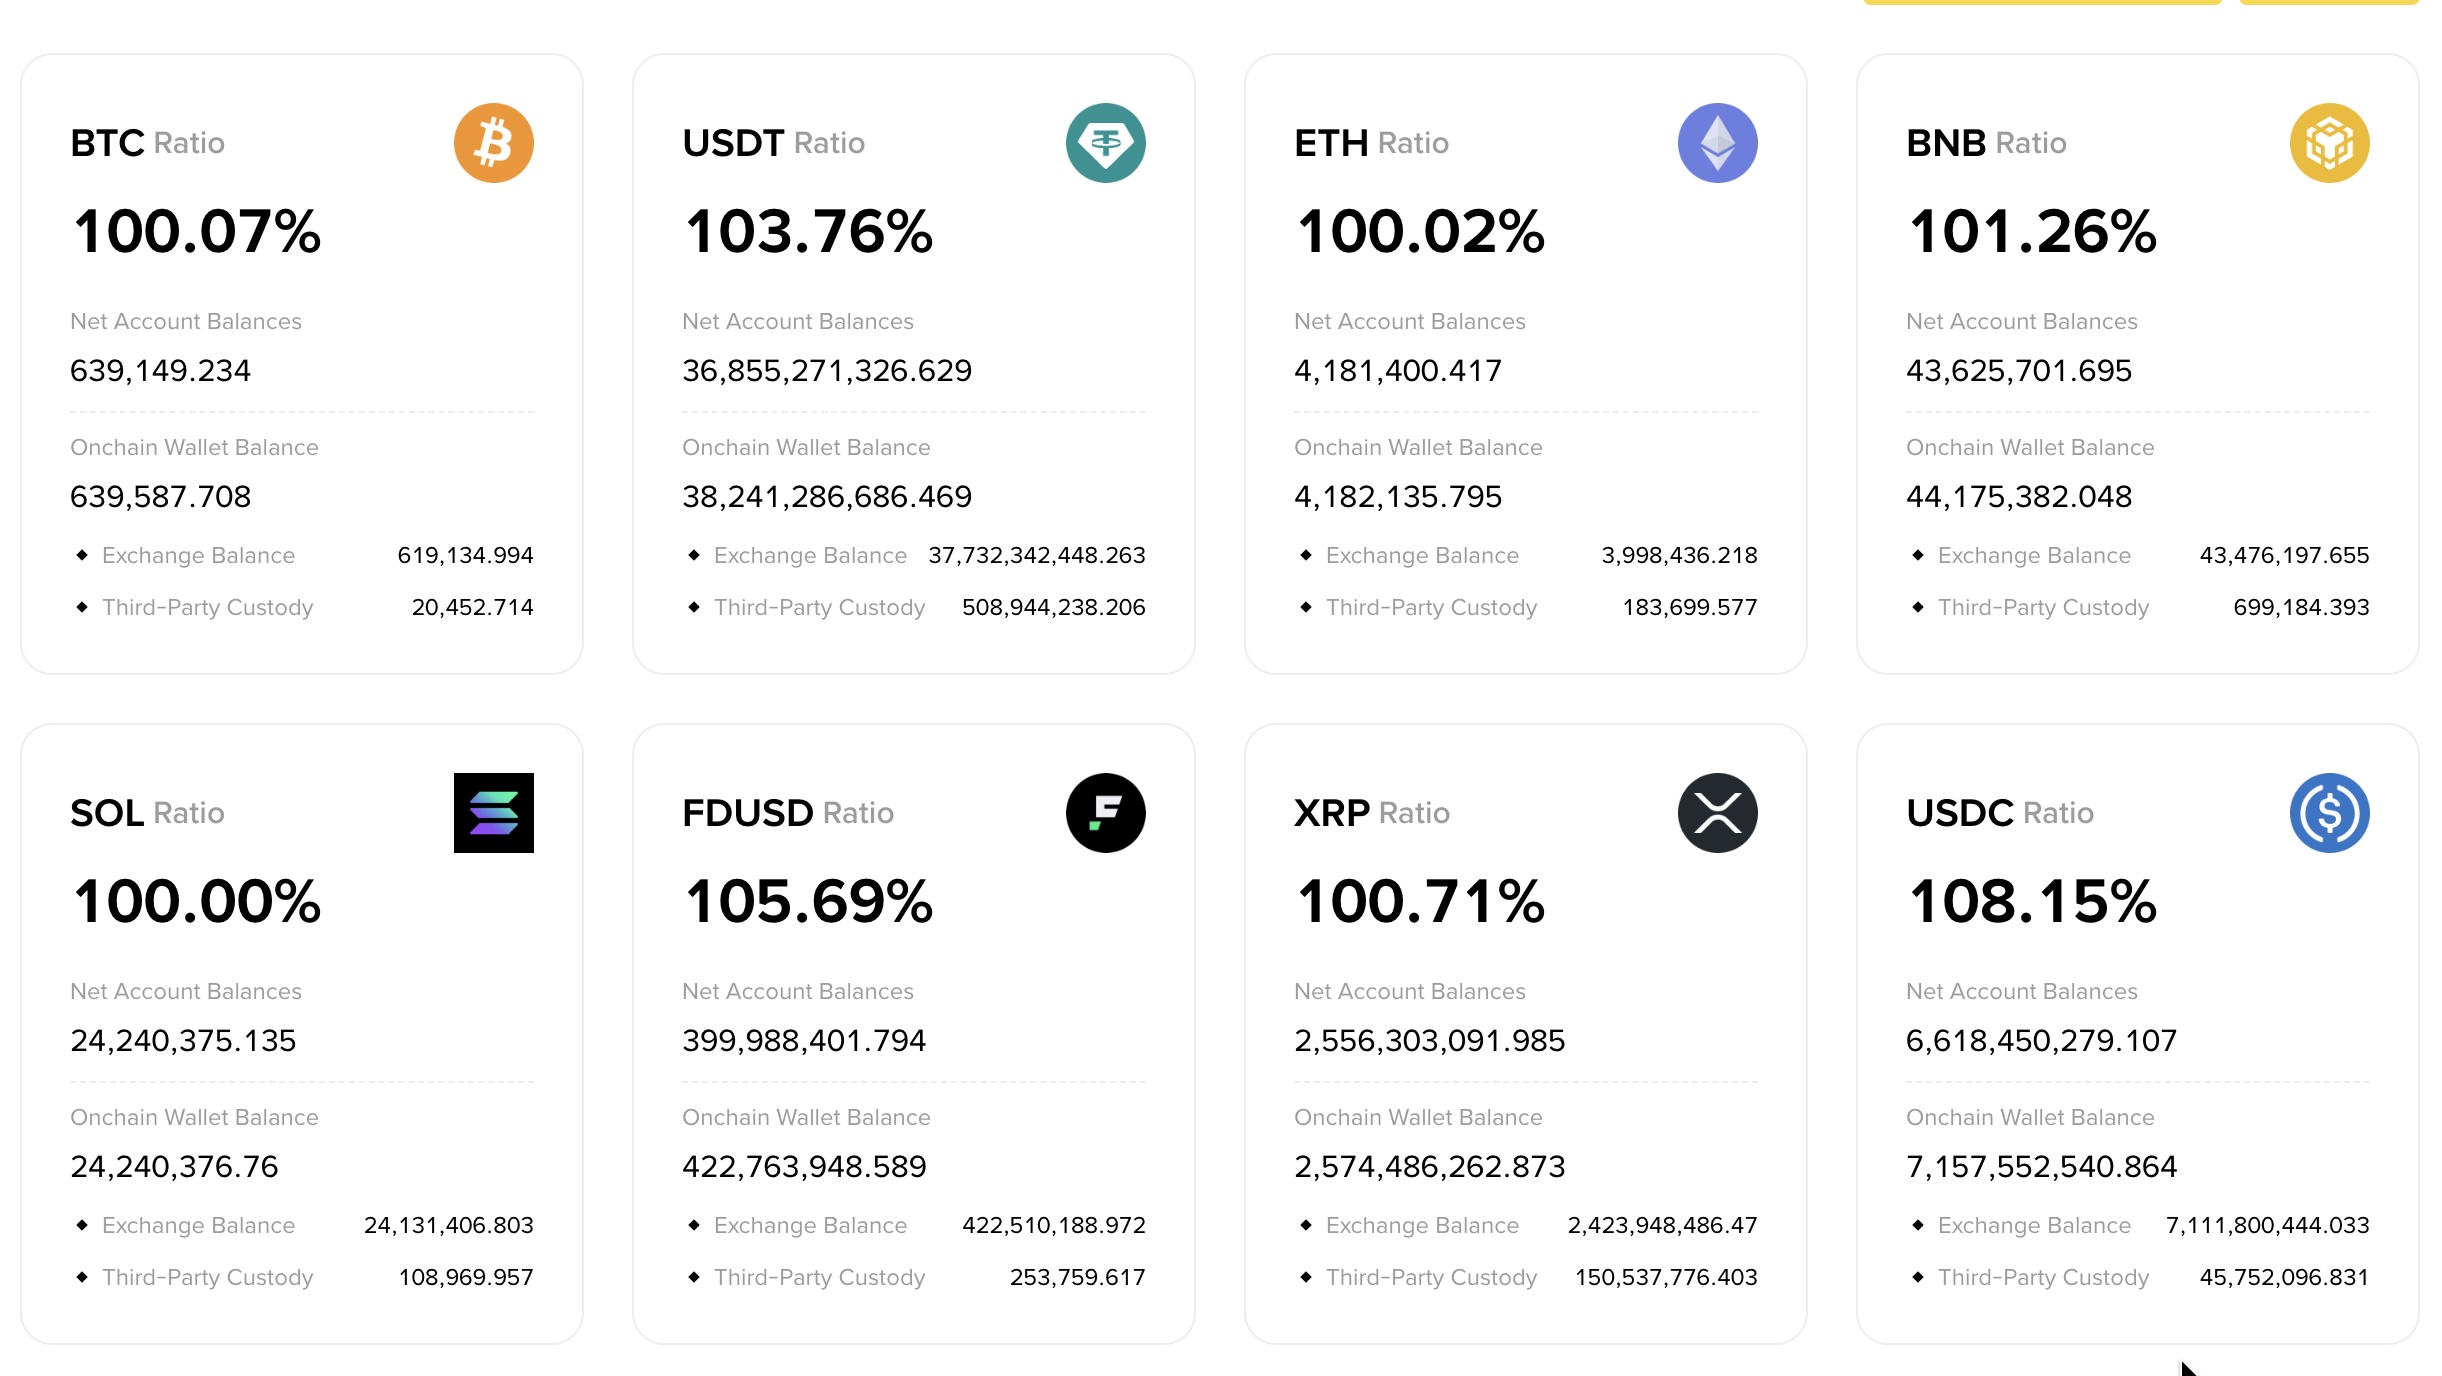Select the Tether icon on USDT card
The height and width of the screenshot is (1376, 2442).
[1106, 143]
